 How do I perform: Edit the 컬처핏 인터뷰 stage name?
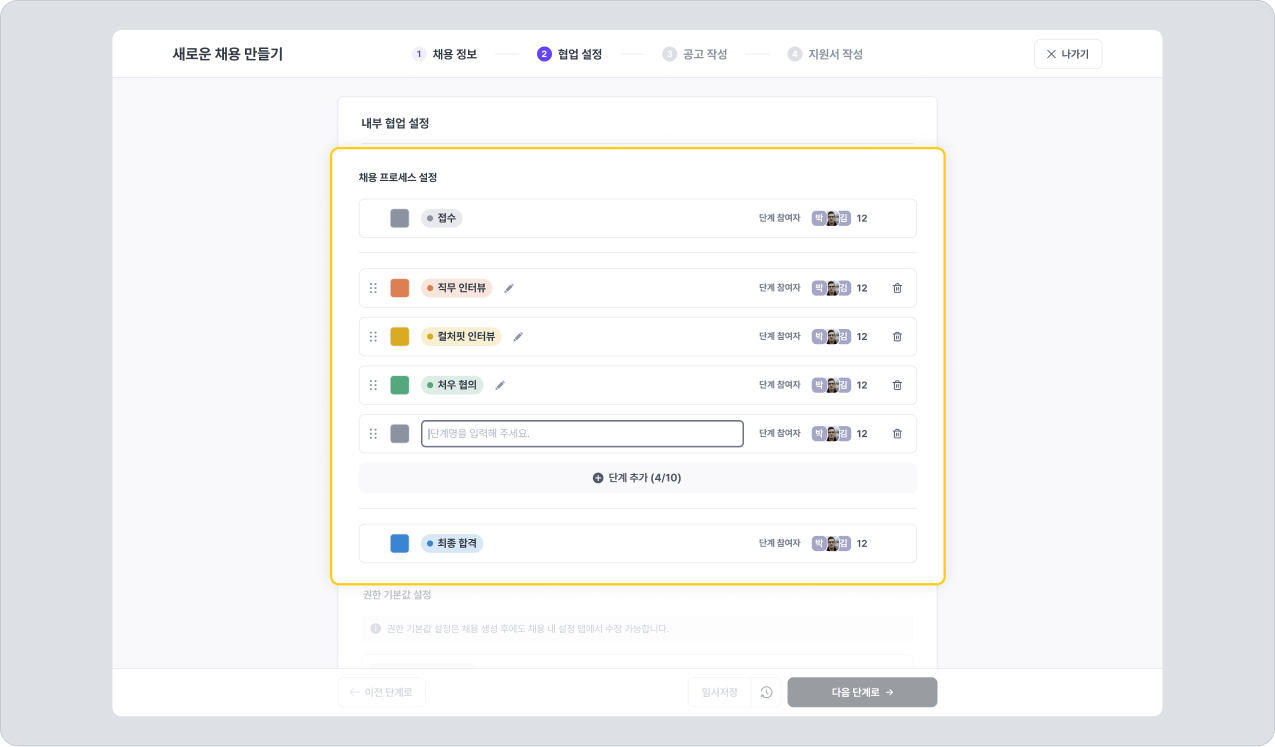click(518, 337)
